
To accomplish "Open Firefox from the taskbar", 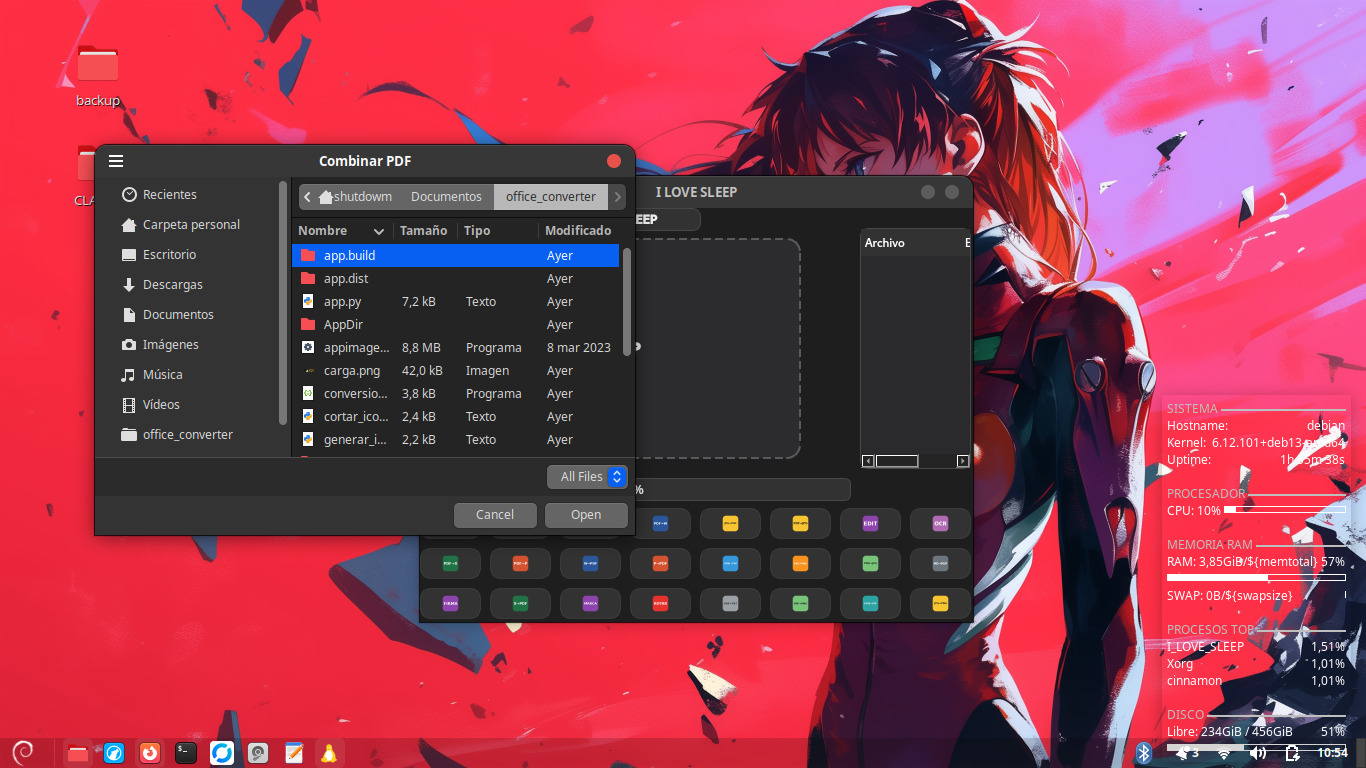I will (x=150, y=753).
